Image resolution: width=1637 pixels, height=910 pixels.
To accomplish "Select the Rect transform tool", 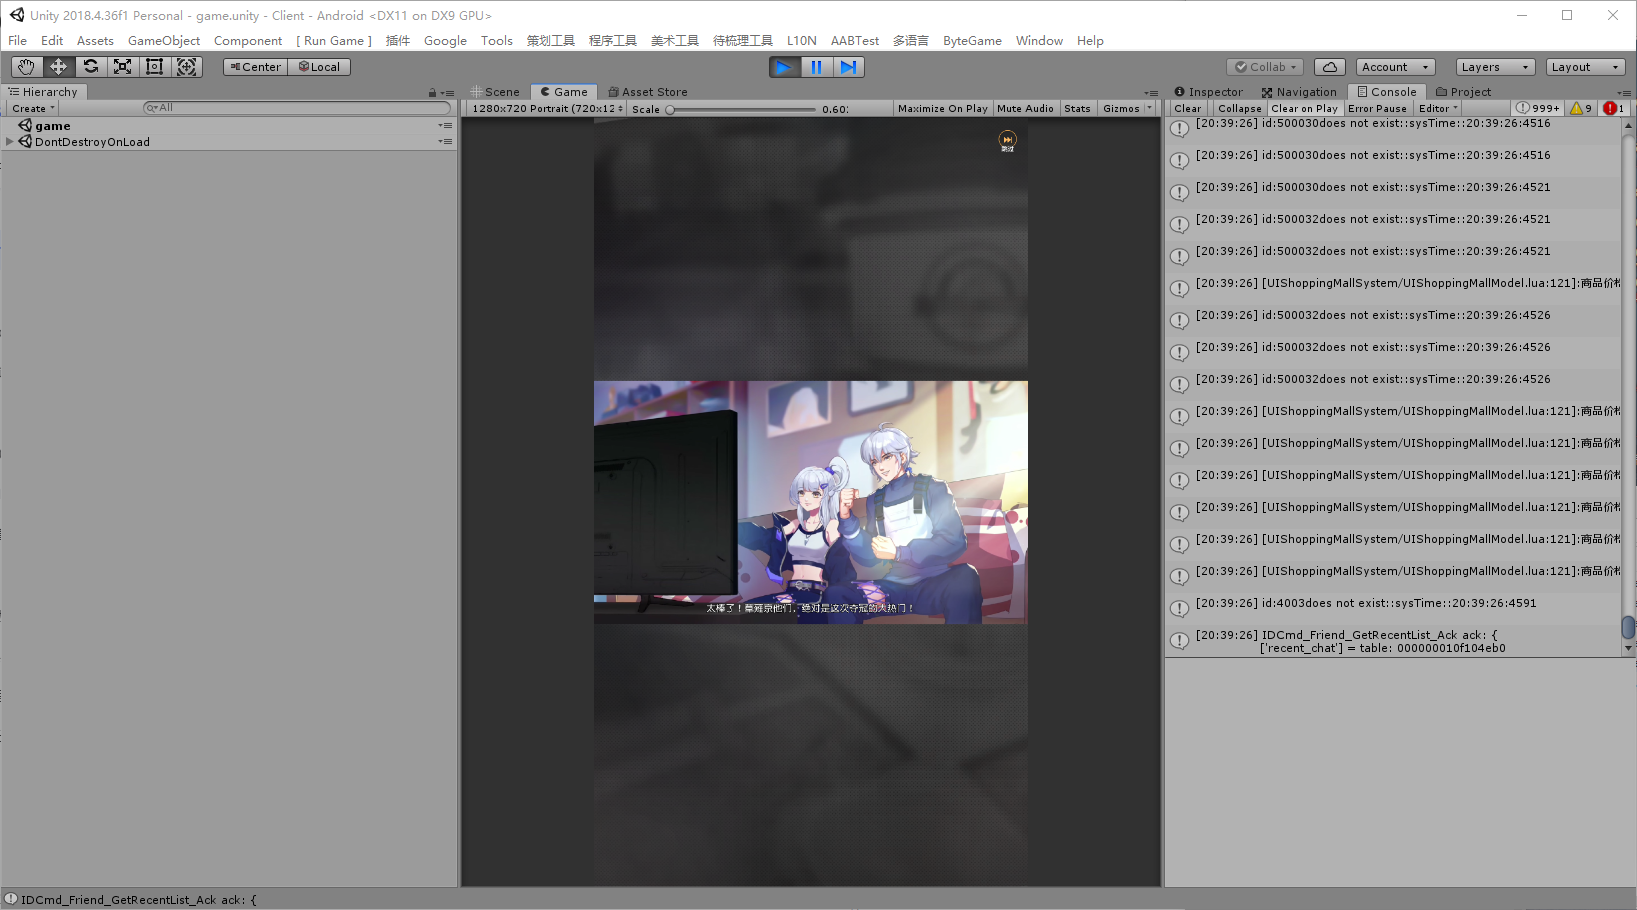I will pos(154,67).
